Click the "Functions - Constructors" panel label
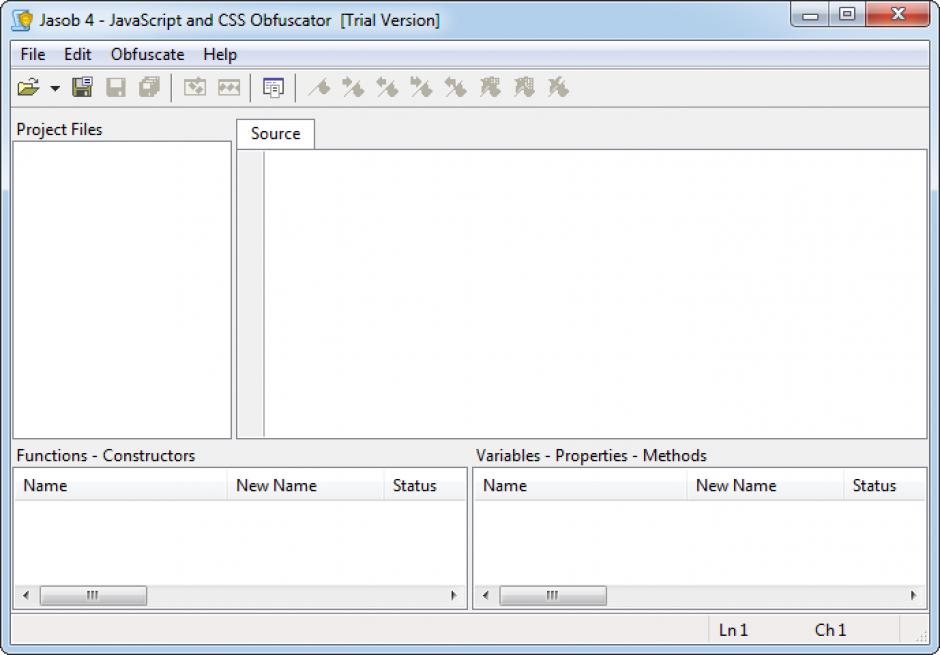This screenshot has width=940, height=655. tap(106, 455)
